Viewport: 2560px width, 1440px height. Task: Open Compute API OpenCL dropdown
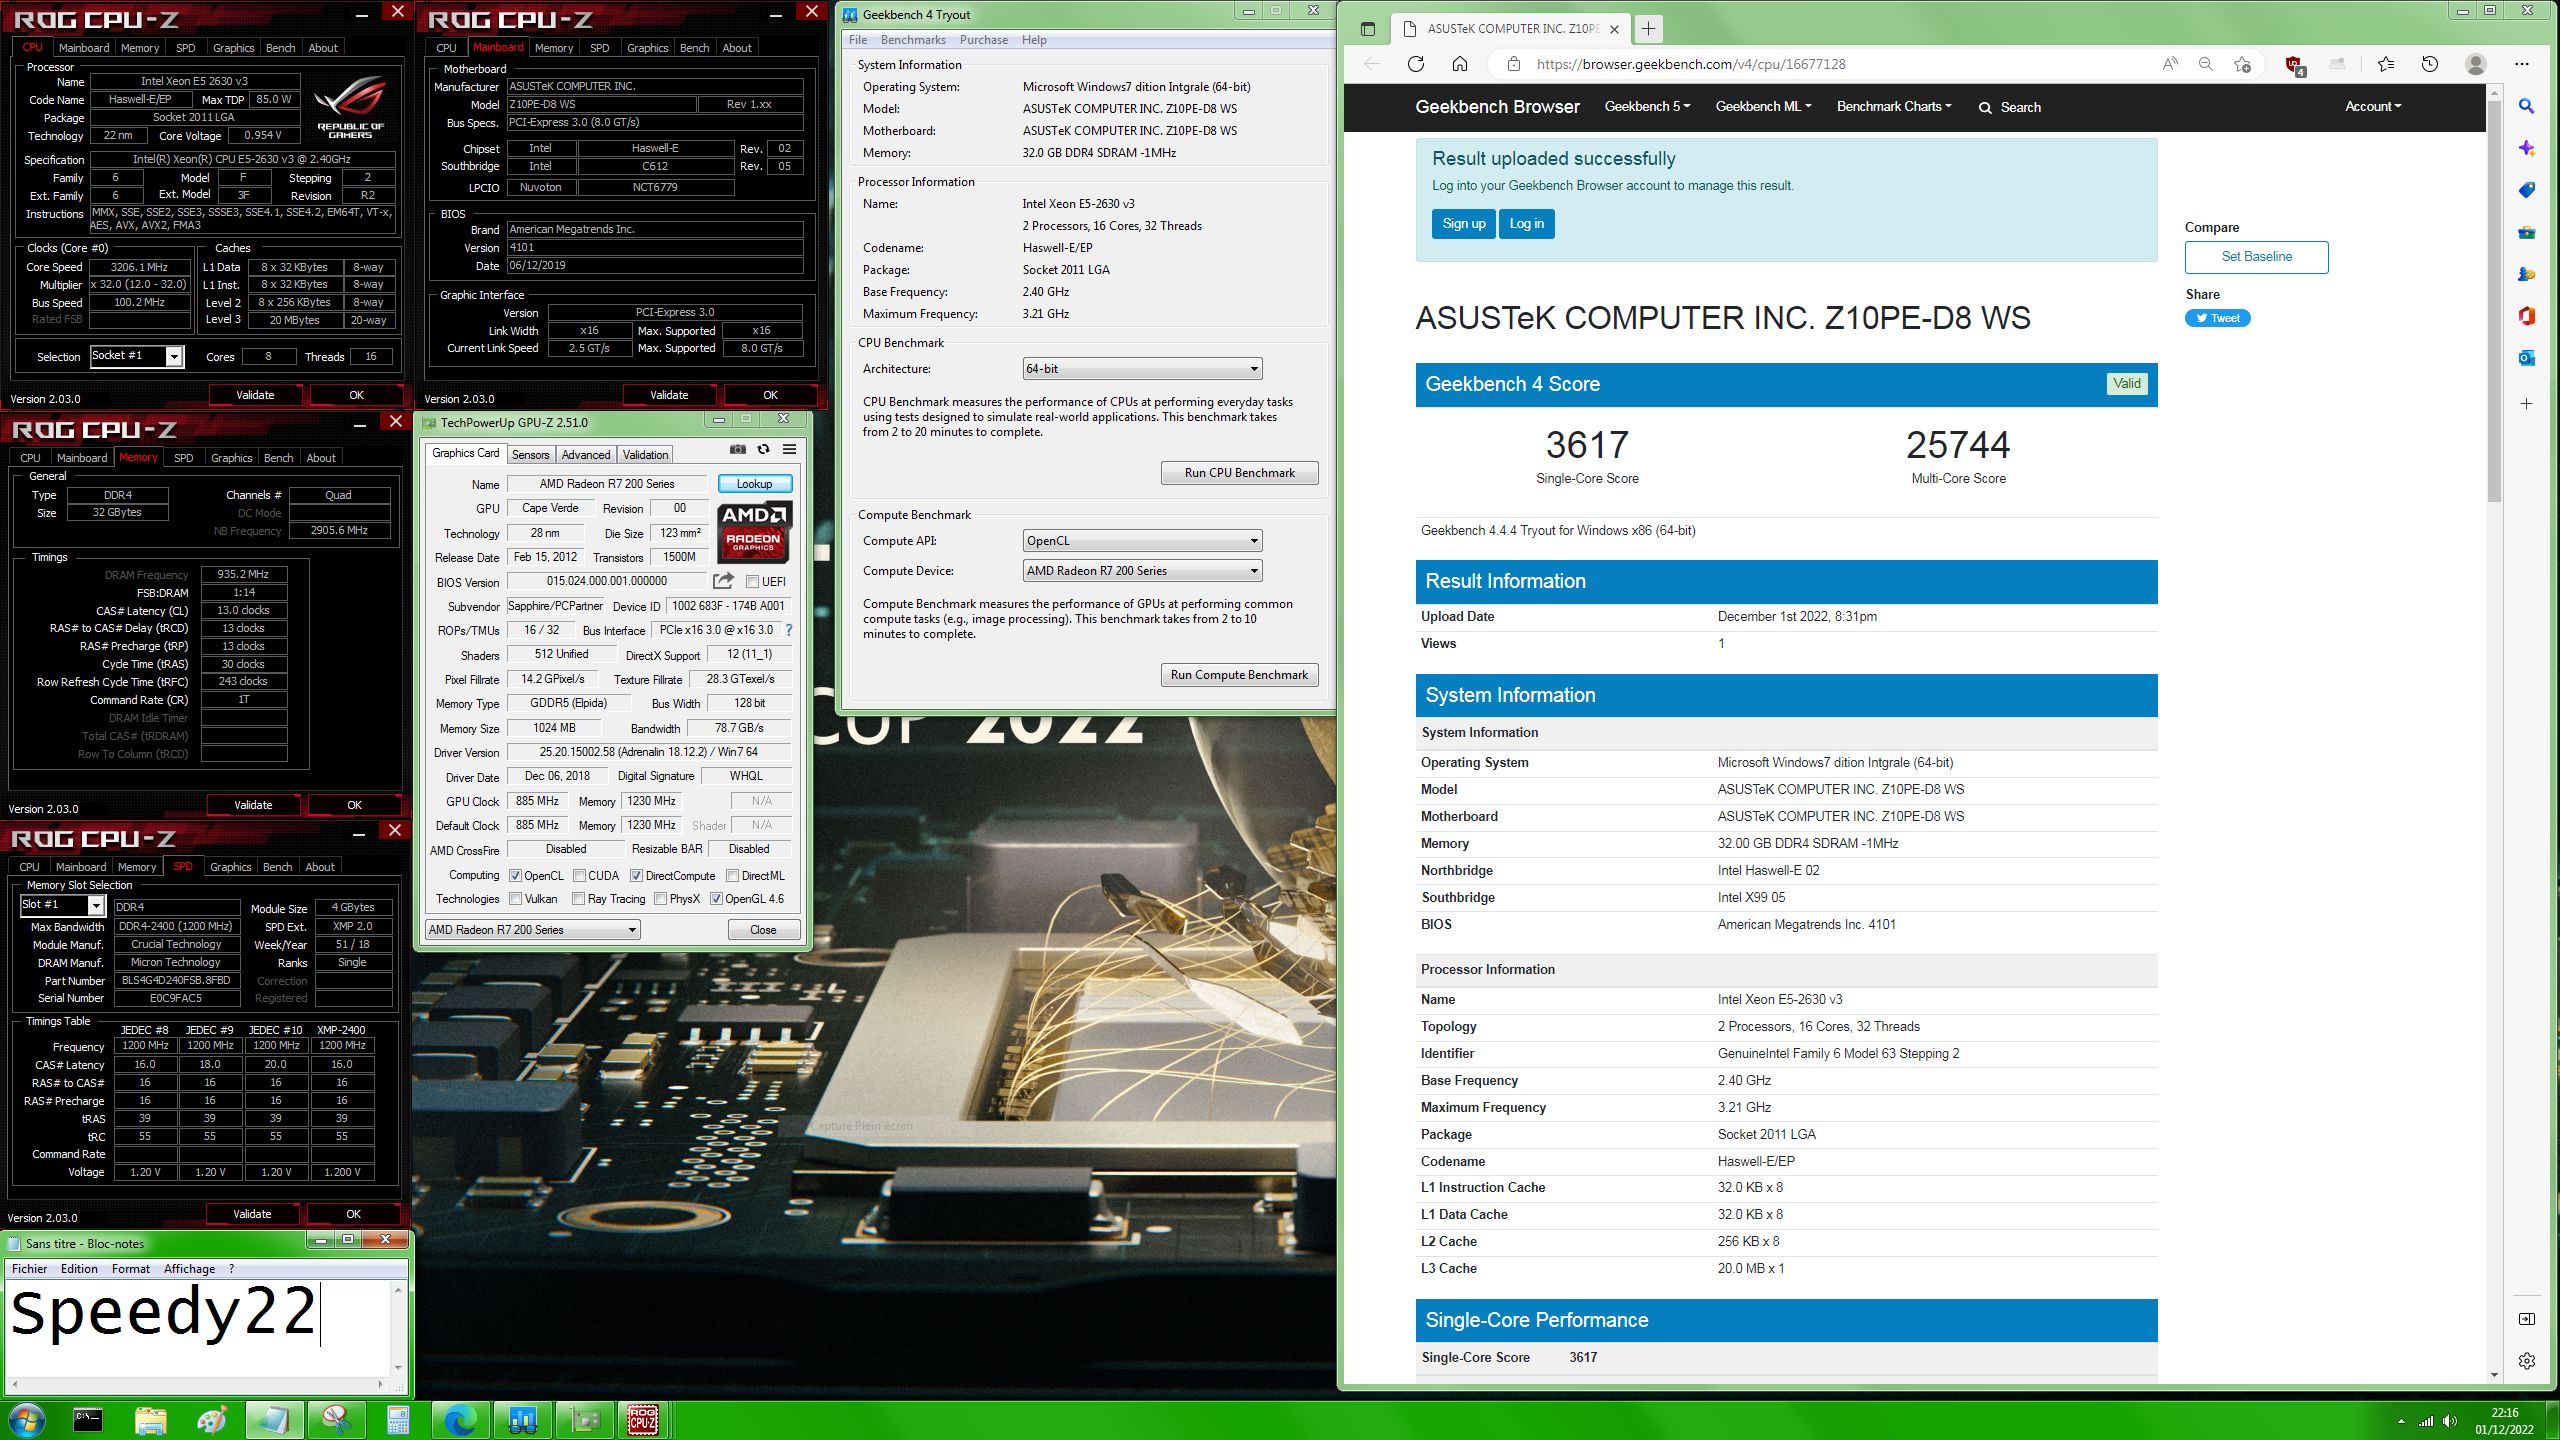(1142, 541)
